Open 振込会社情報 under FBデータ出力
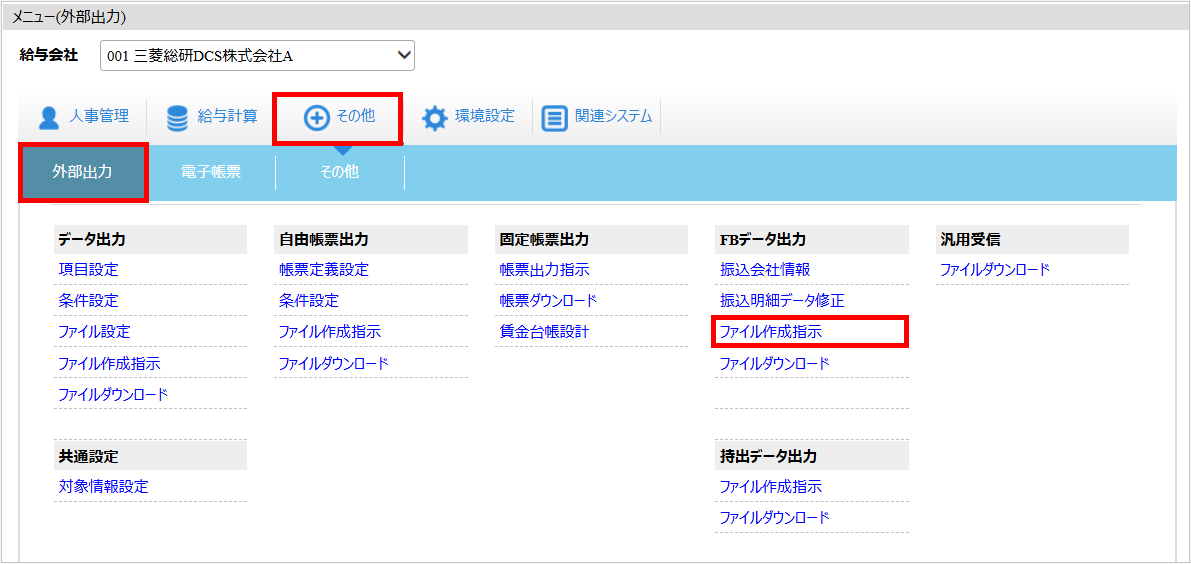 click(765, 269)
